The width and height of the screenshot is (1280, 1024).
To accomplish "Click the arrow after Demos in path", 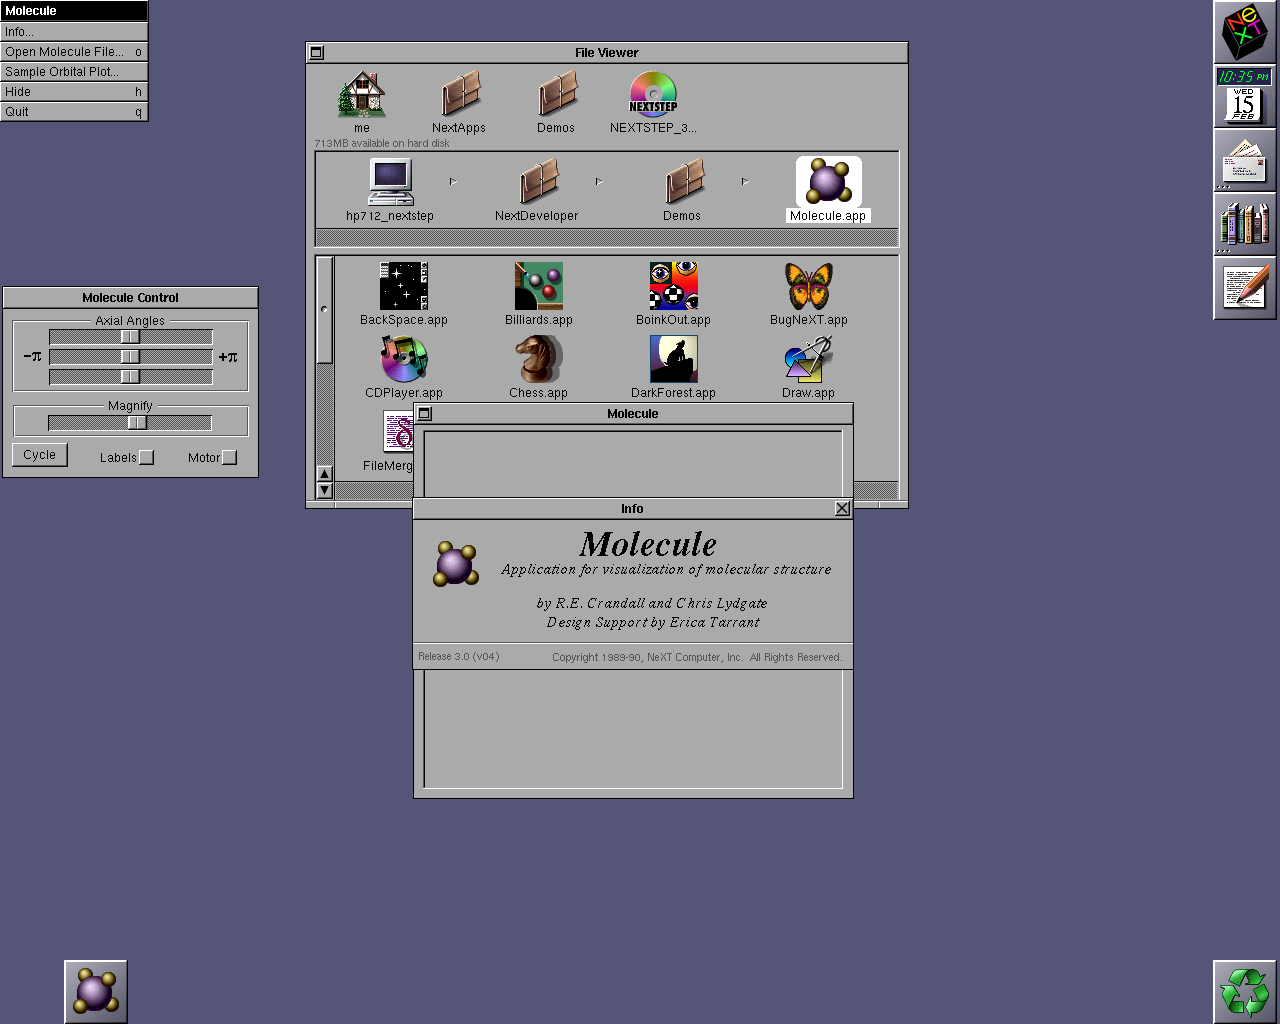I will point(745,181).
